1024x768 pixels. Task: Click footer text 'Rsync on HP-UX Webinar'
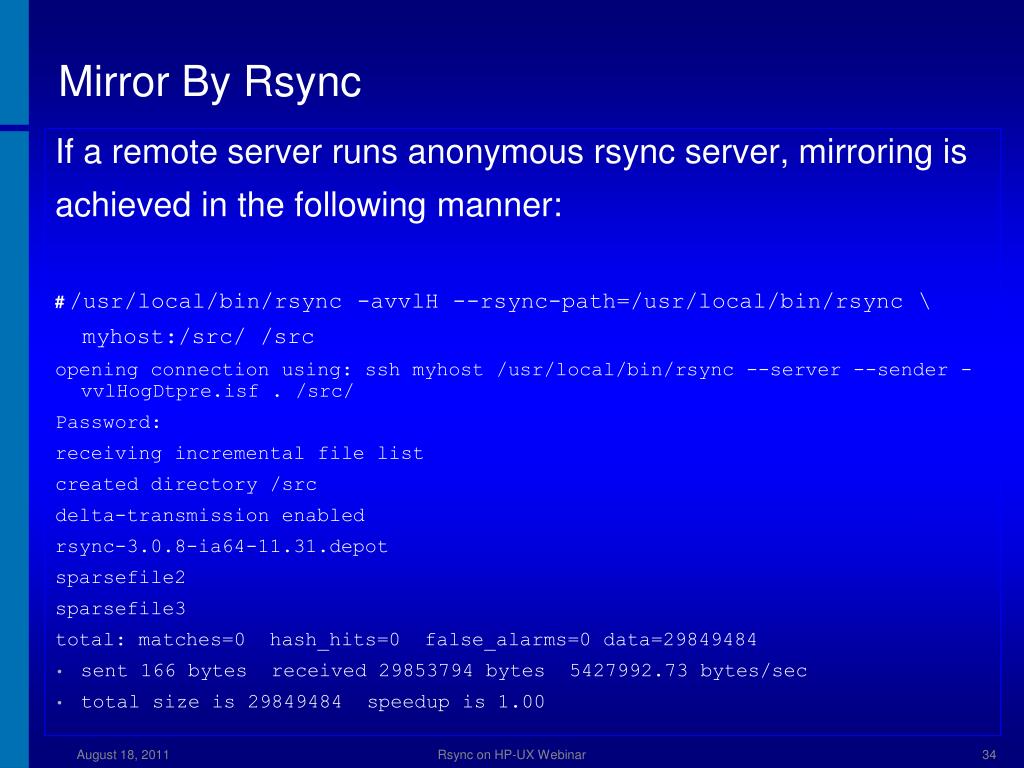click(511, 755)
